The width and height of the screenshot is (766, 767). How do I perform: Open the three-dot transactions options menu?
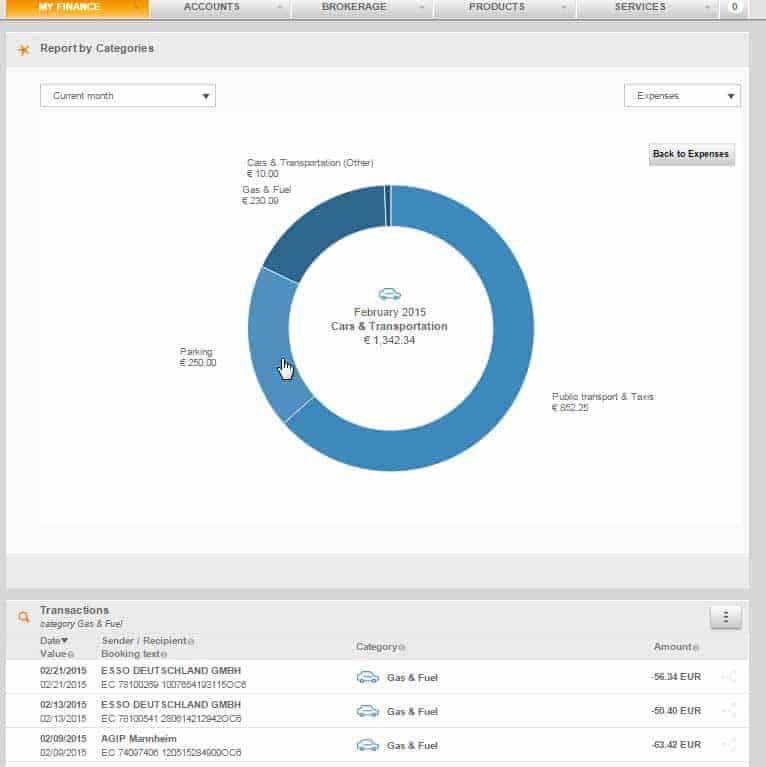coord(725,617)
